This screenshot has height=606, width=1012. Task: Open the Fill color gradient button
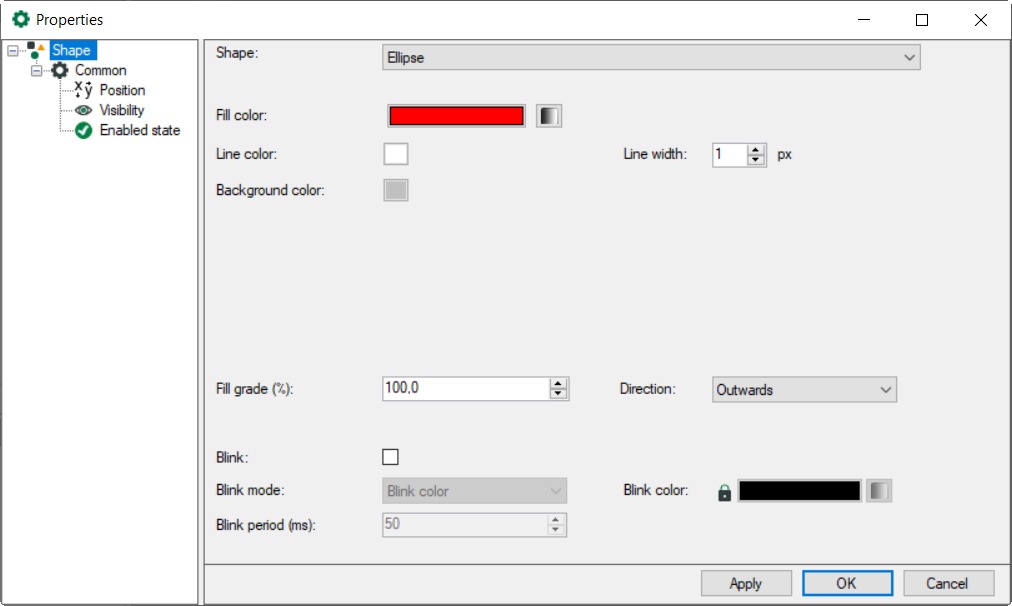pyautogui.click(x=549, y=116)
